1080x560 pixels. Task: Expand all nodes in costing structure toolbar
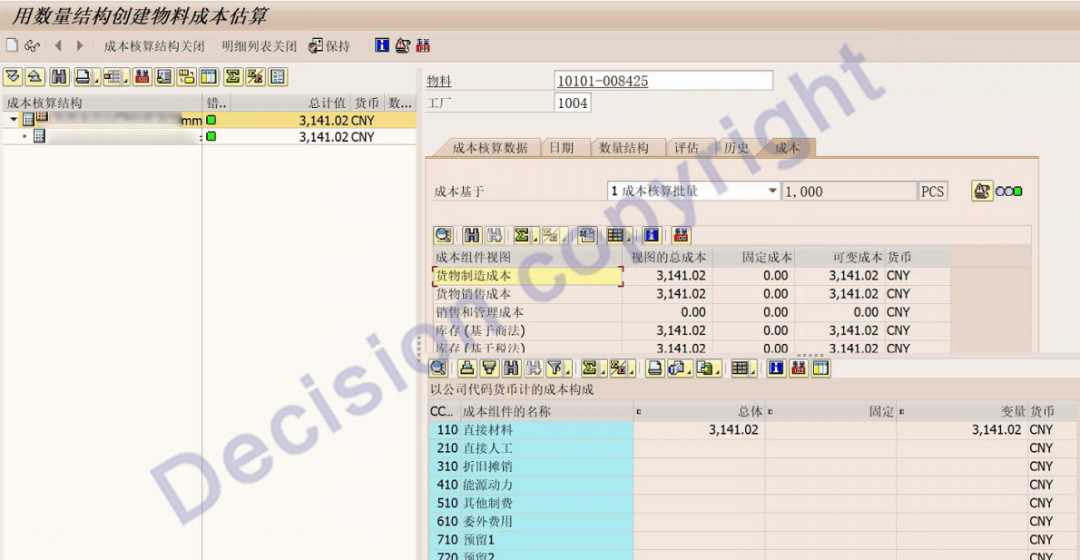click(13, 77)
